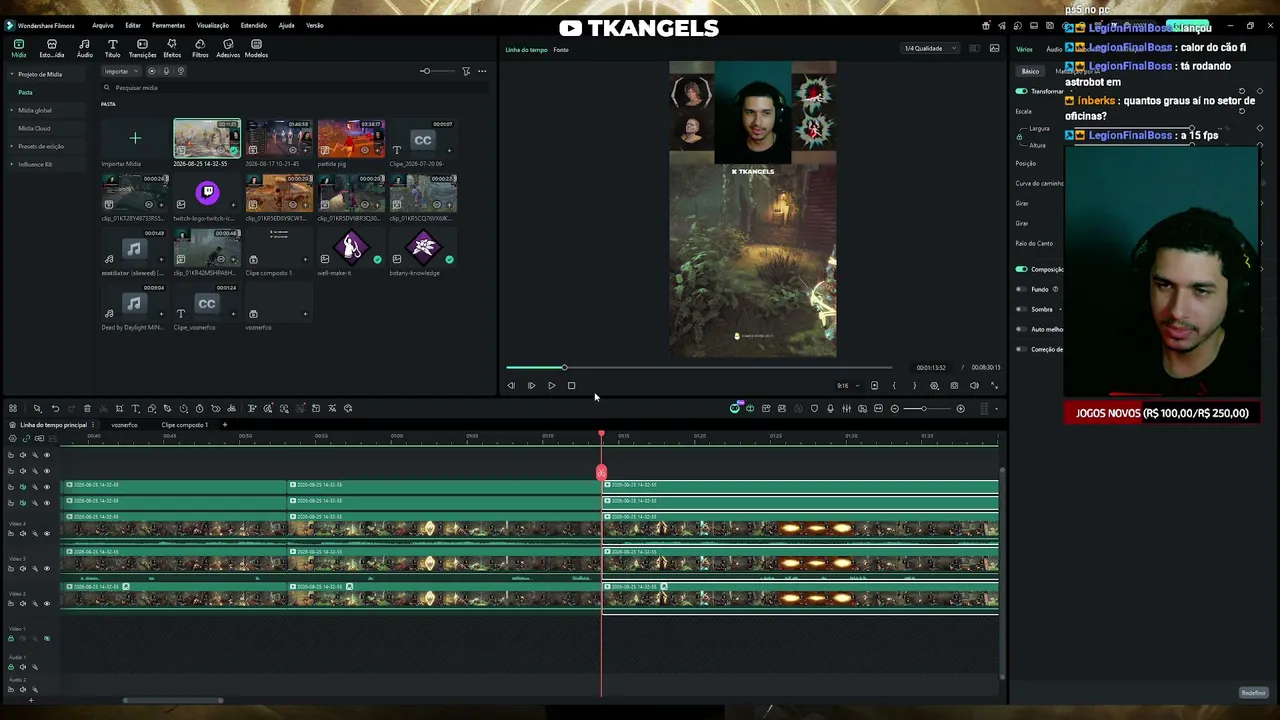Open the 1/4 Qualidade dropdown
1280x720 pixels.
point(930,48)
